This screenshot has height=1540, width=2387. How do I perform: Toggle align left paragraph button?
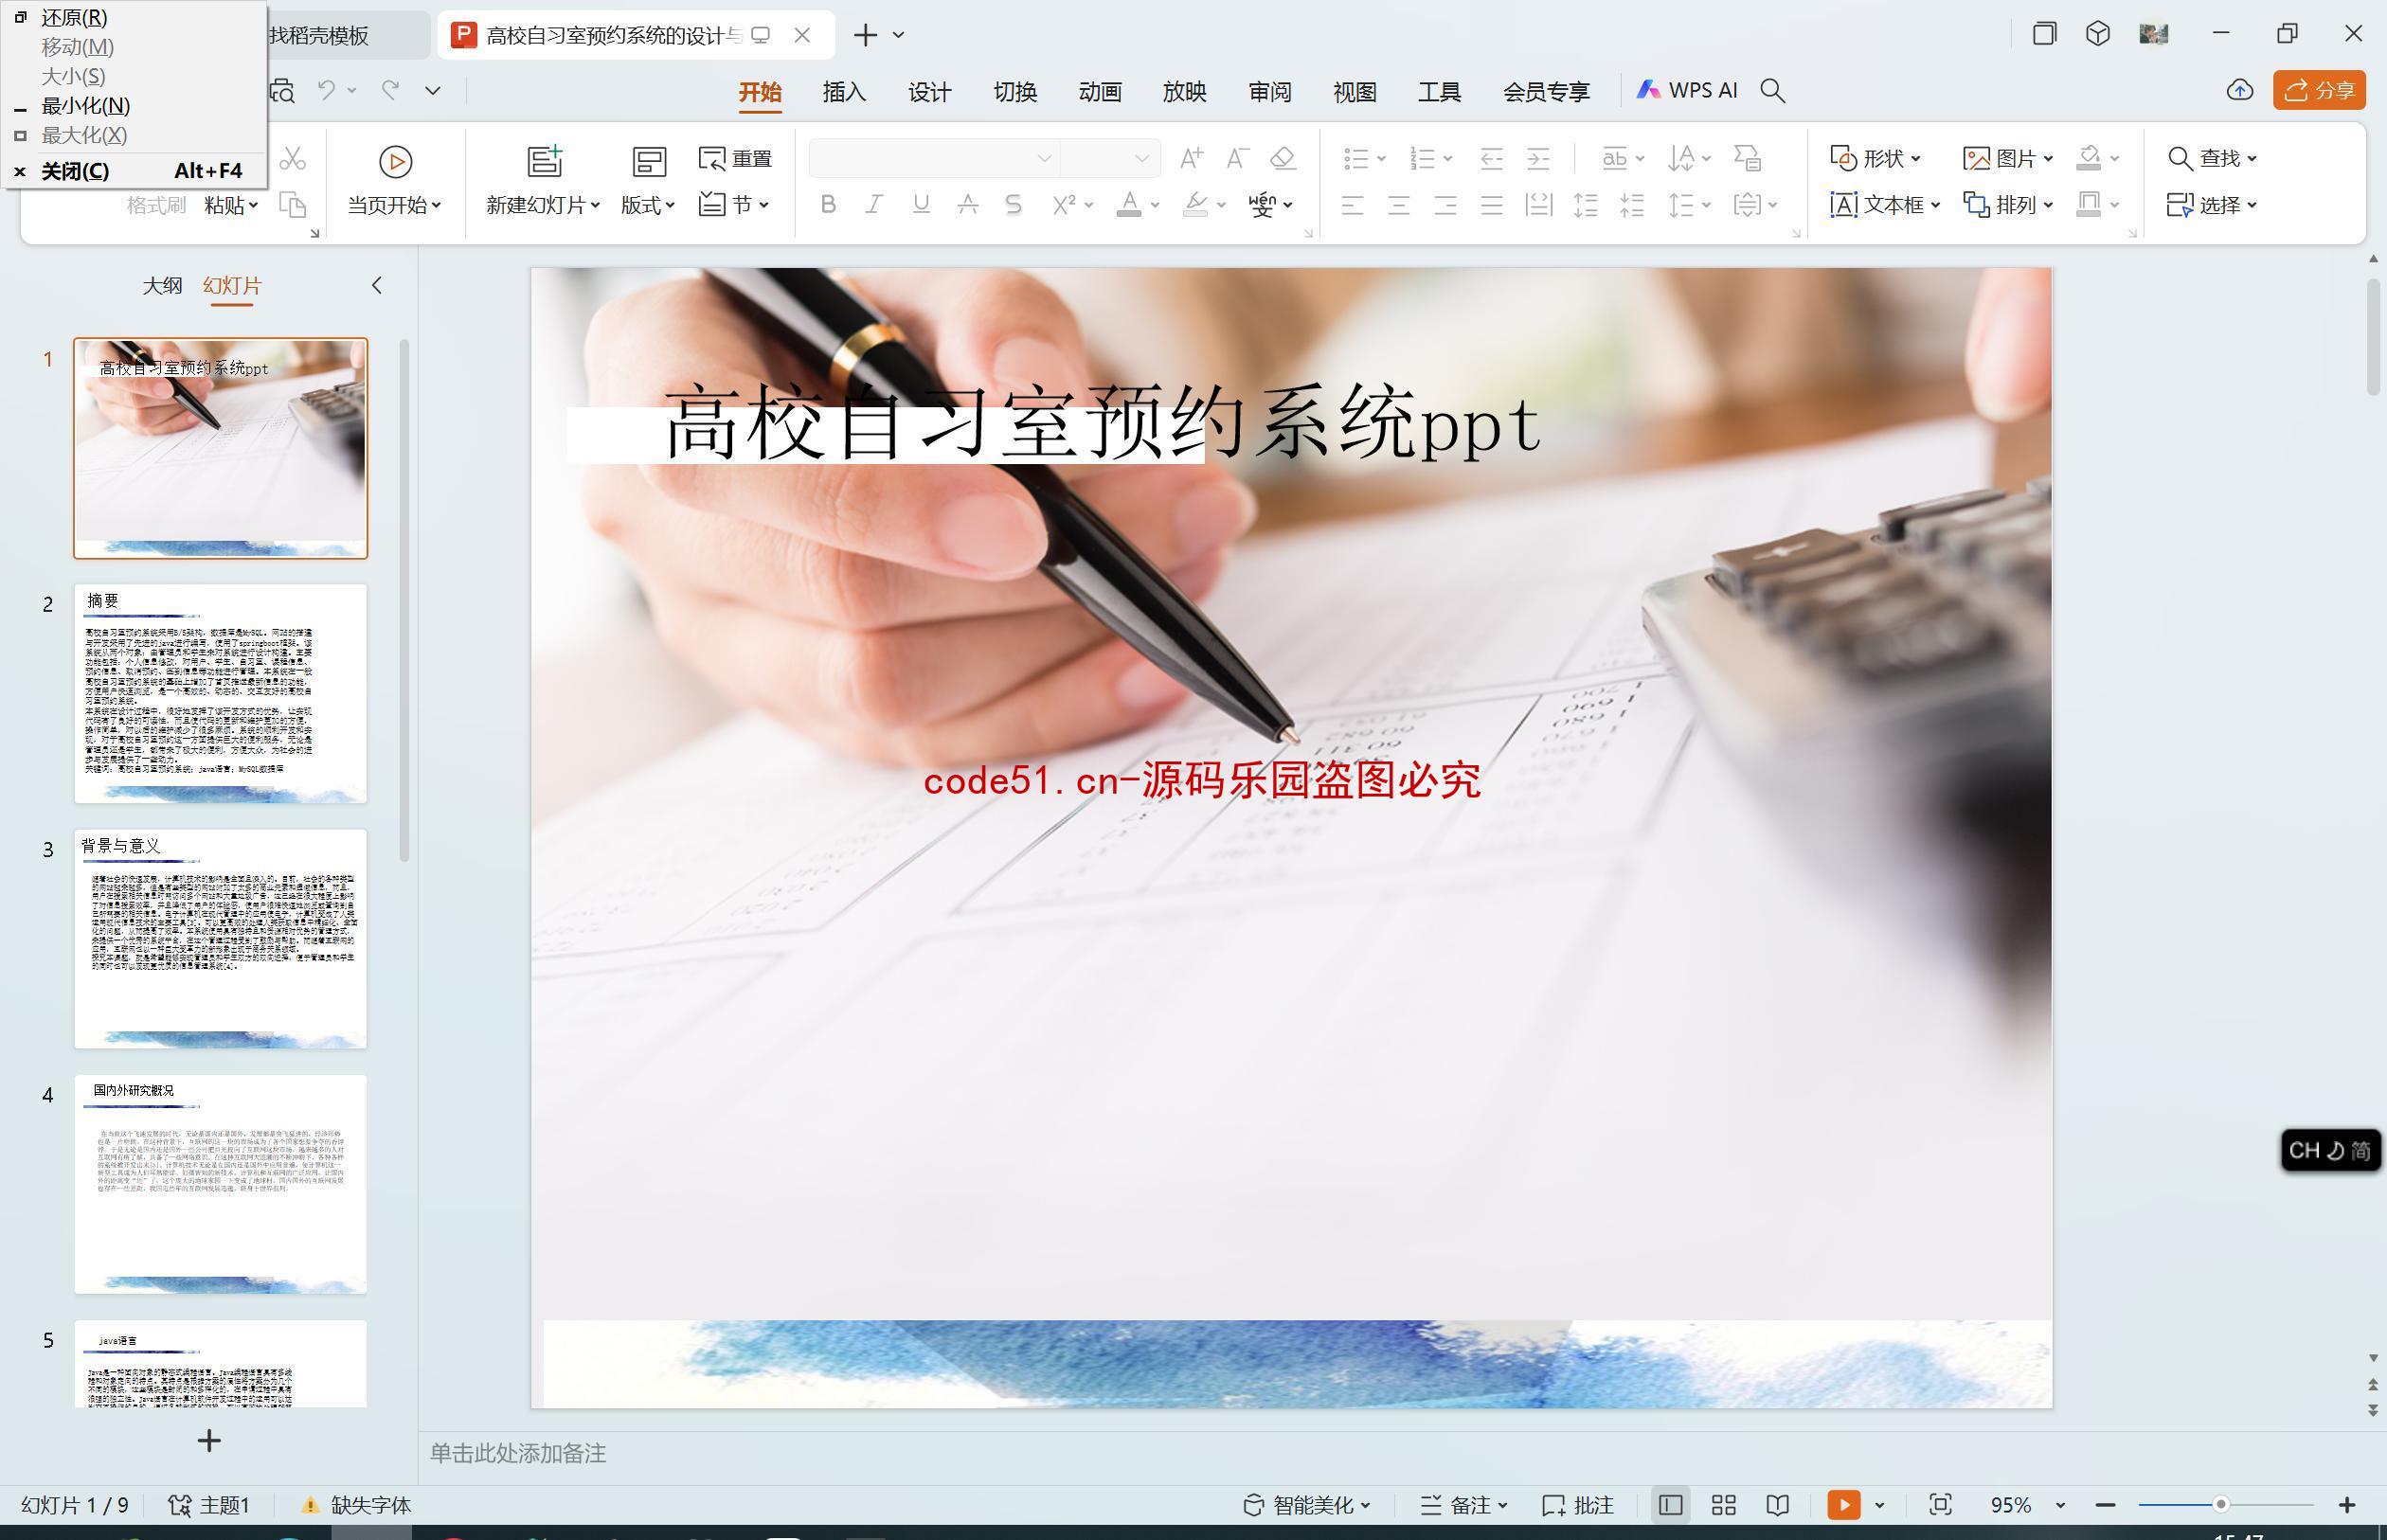pyautogui.click(x=1352, y=205)
